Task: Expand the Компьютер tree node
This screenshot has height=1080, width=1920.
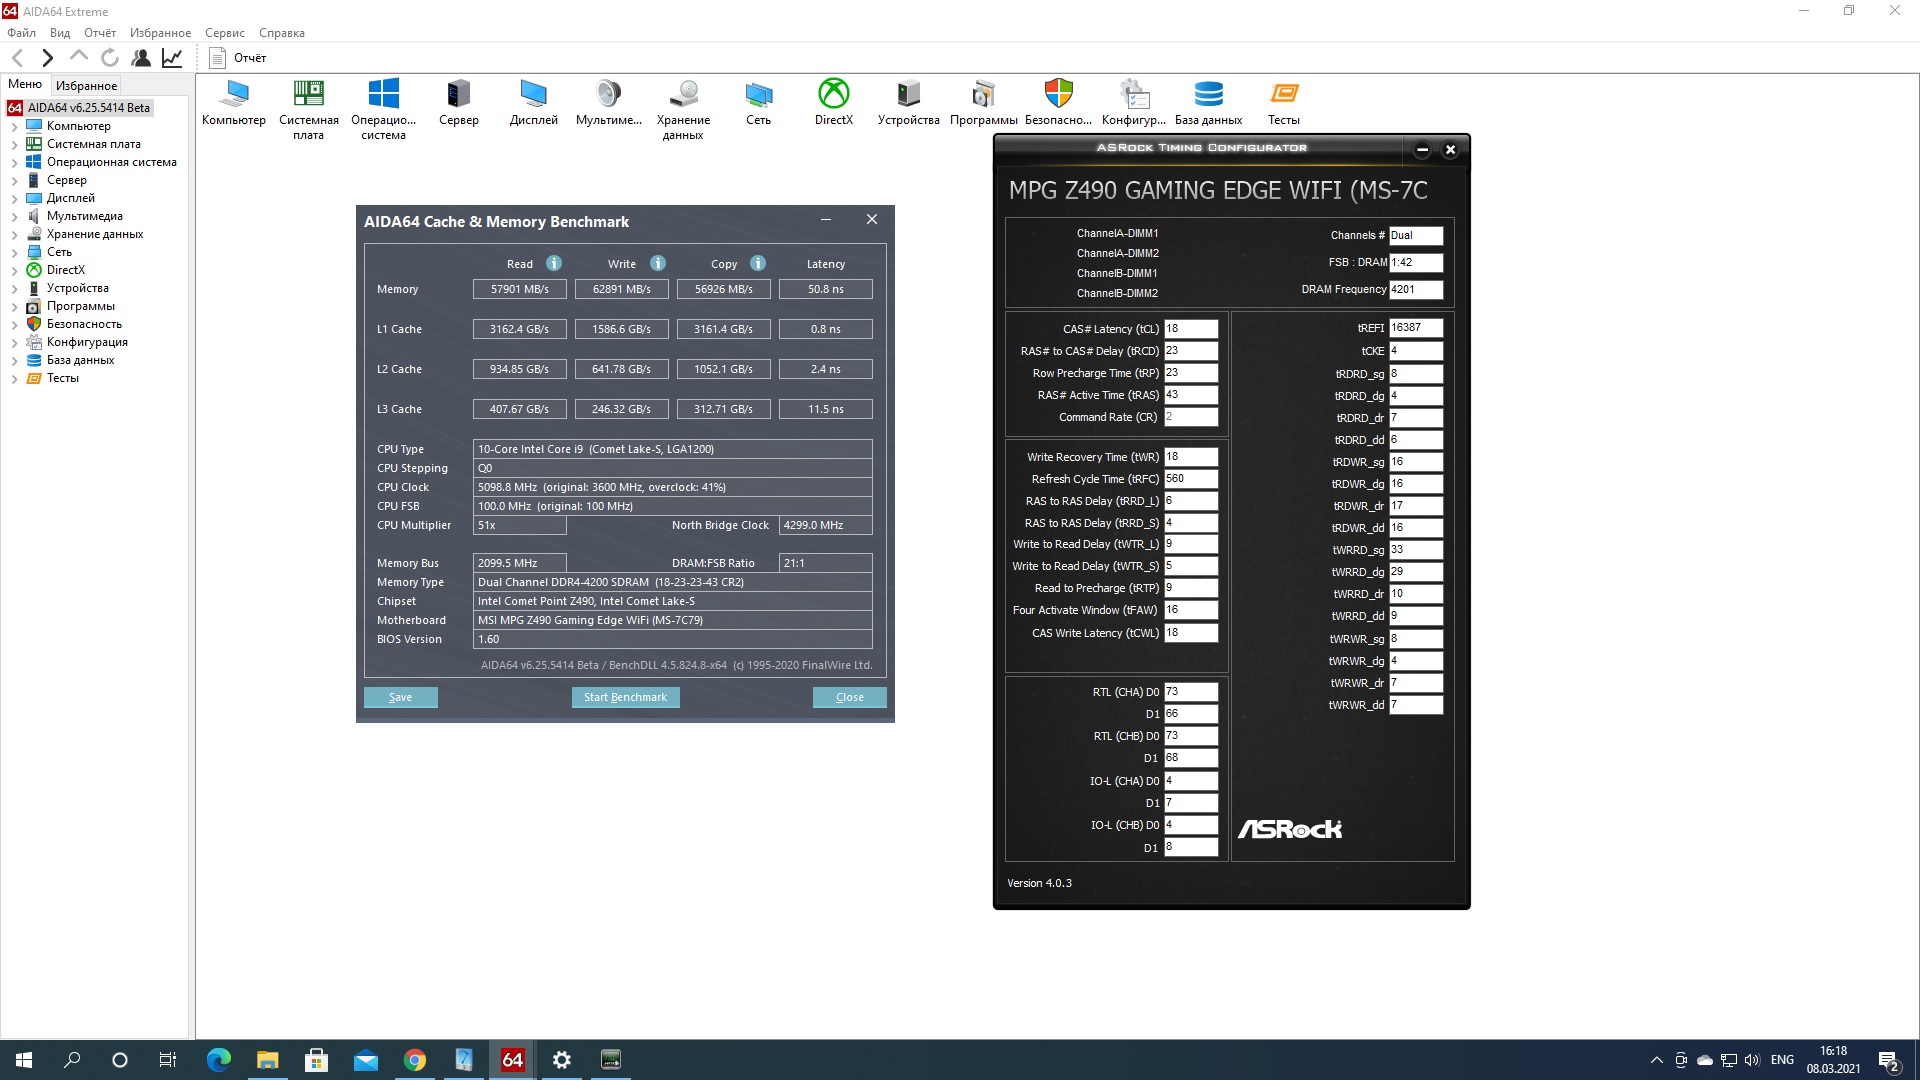Action: (x=14, y=127)
